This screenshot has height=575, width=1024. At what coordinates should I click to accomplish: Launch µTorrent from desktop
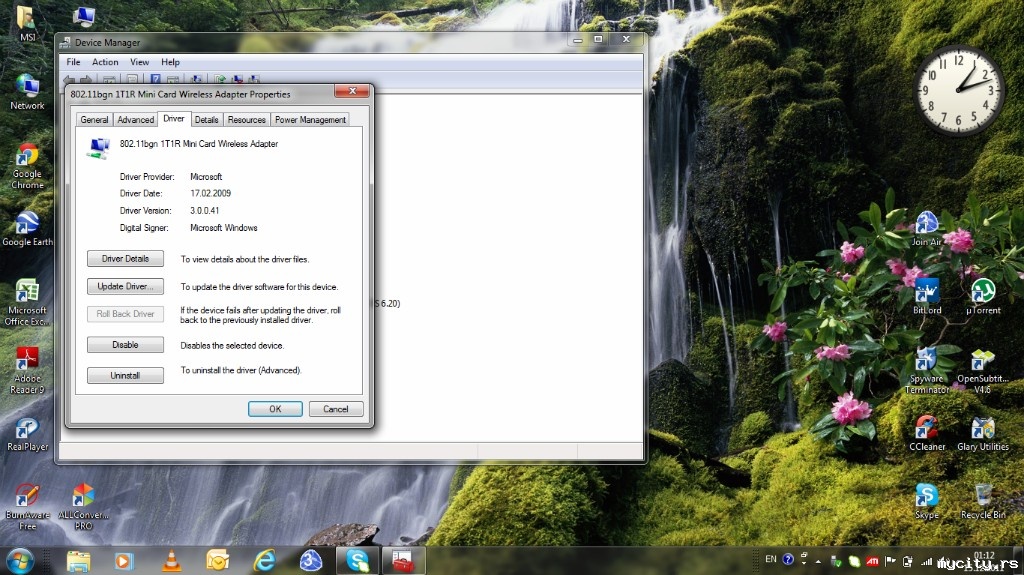click(983, 296)
